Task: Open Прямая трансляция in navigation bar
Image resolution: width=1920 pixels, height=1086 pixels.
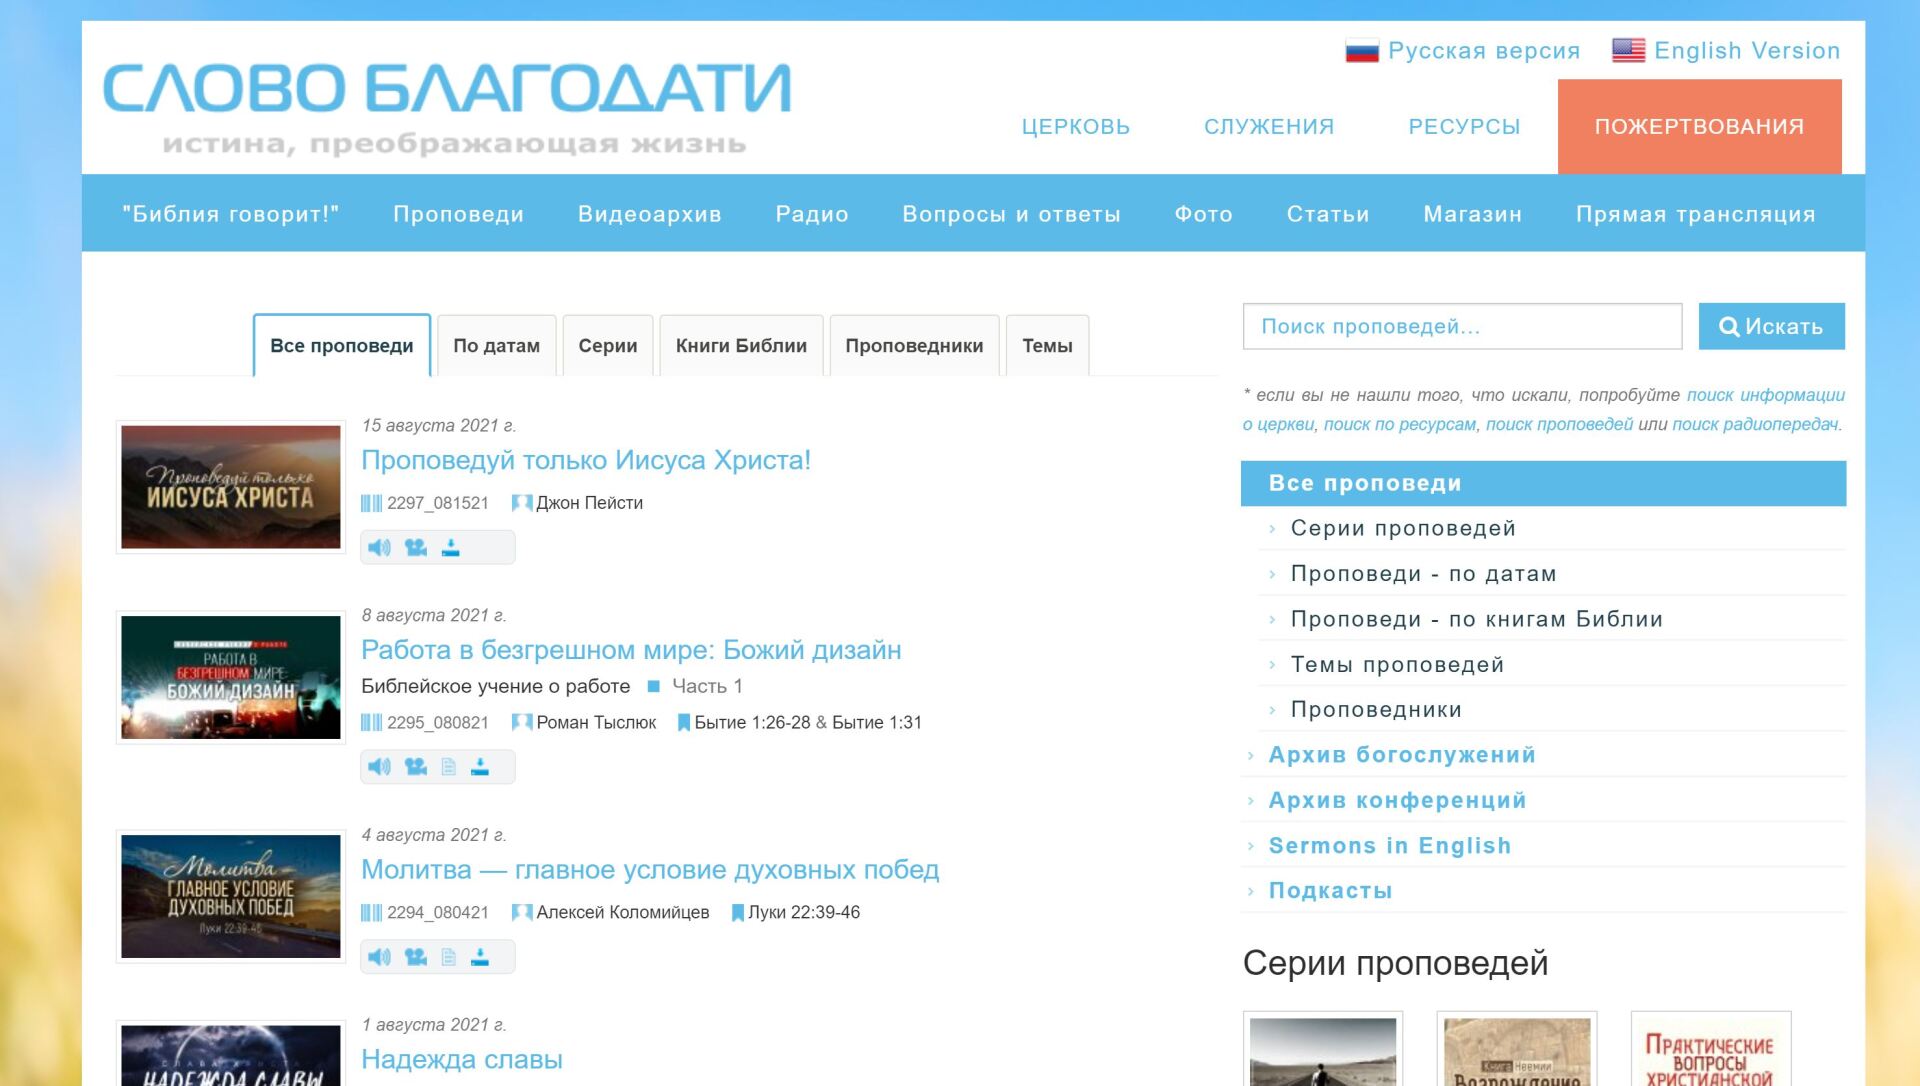Action: pos(1695,214)
